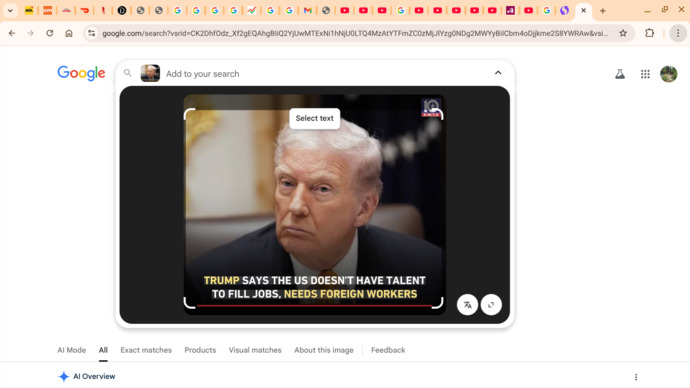Switch to the AOL tab
Image resolution: width=690 pixels, height=388 pixels.
point(29,11)
